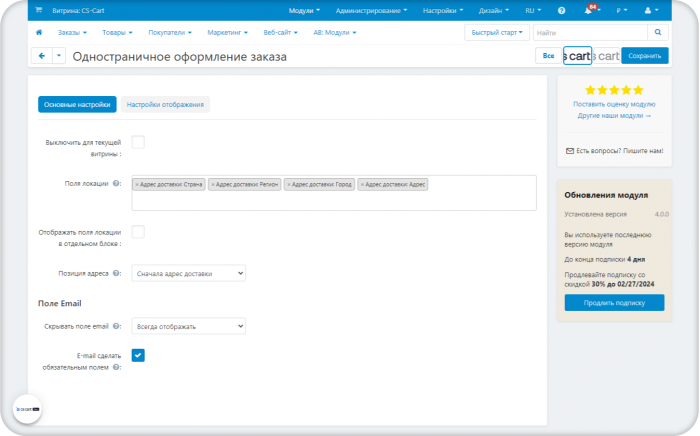Open Позиция адреса dropdown
700x436 pixels.
coord(188,273)
